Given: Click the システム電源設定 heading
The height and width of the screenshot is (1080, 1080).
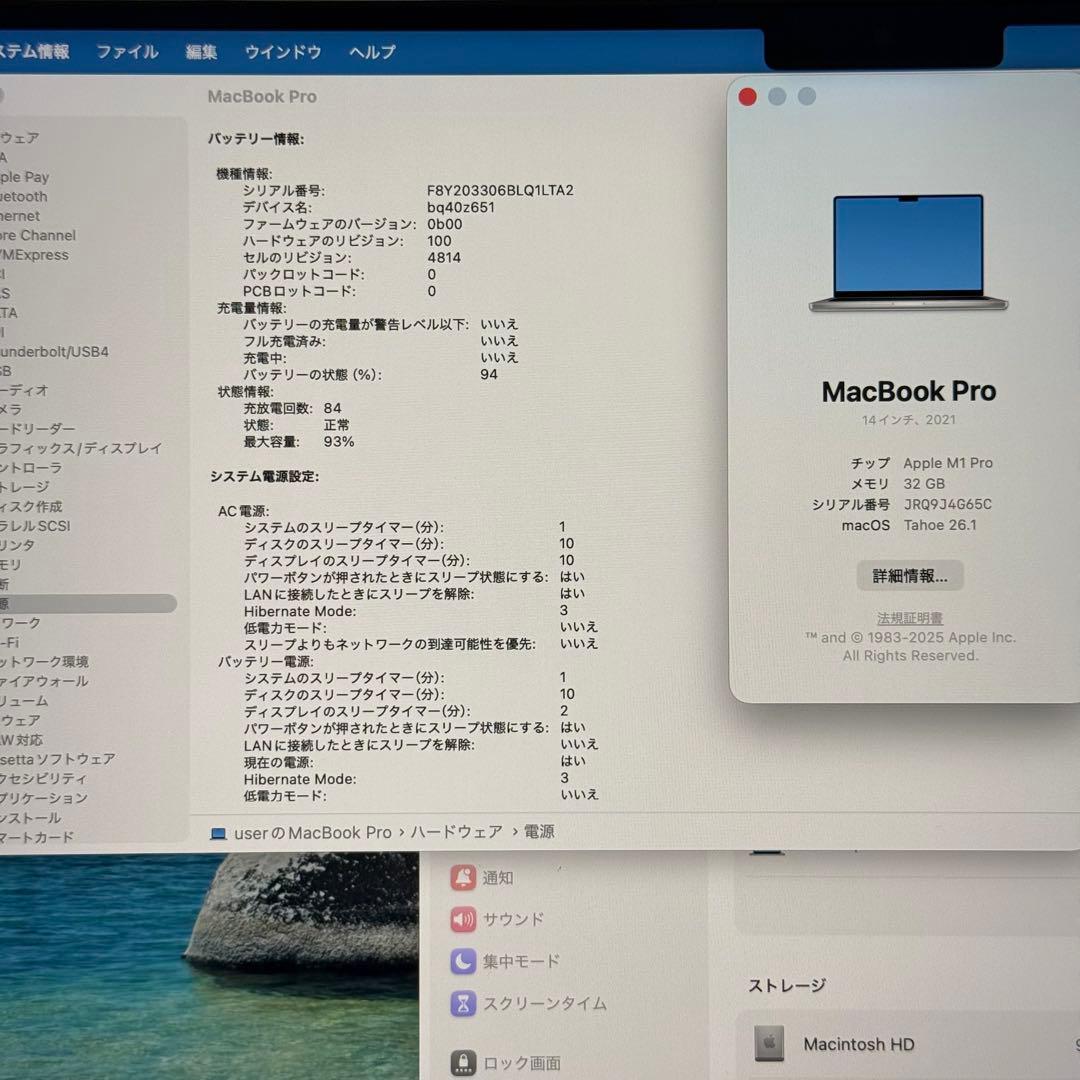Looking at the screenshot, I should [264, 477].
